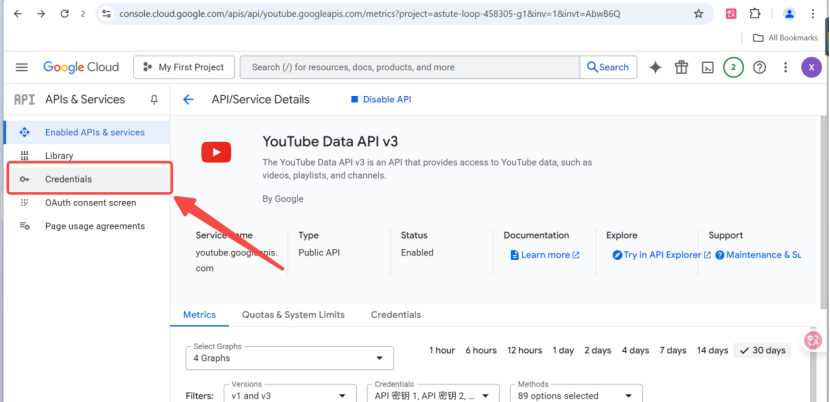Expand the Credentials filter dropdown
830x402 pixels.
(x=434, y=395)
